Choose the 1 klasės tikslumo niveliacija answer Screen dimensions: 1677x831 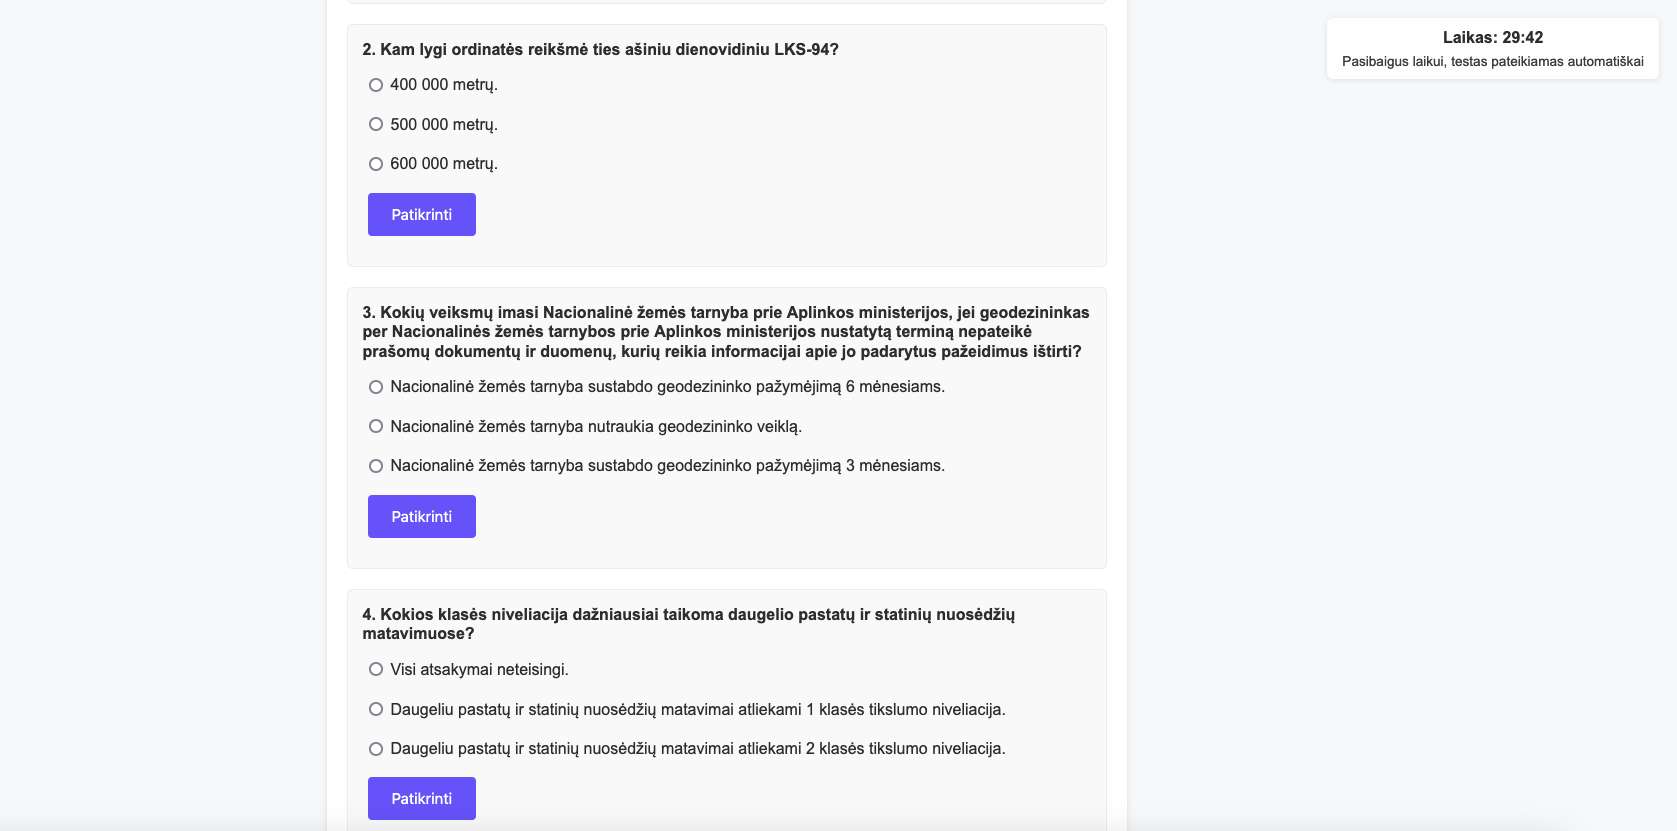[x=376, y=709]
